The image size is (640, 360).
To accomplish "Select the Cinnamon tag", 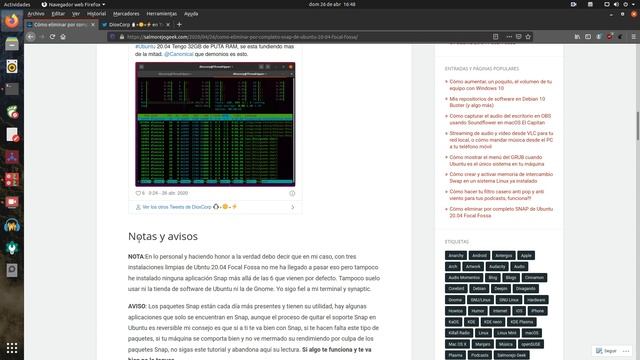I will coord(534,278).
